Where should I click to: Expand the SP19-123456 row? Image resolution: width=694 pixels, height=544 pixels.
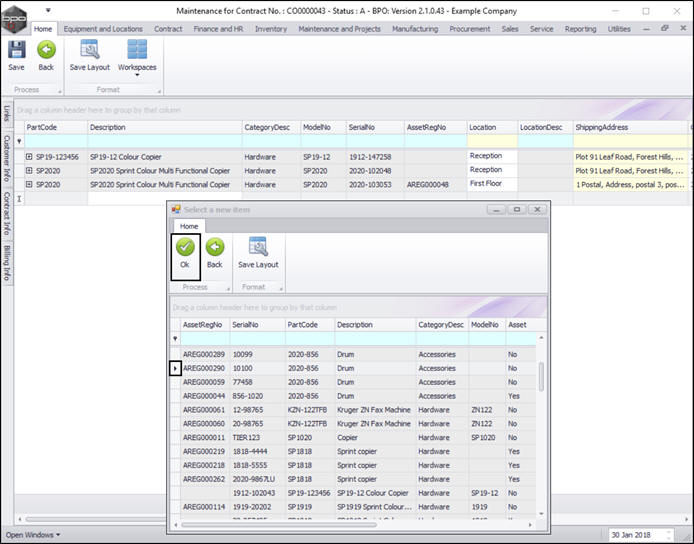(30, 157)
